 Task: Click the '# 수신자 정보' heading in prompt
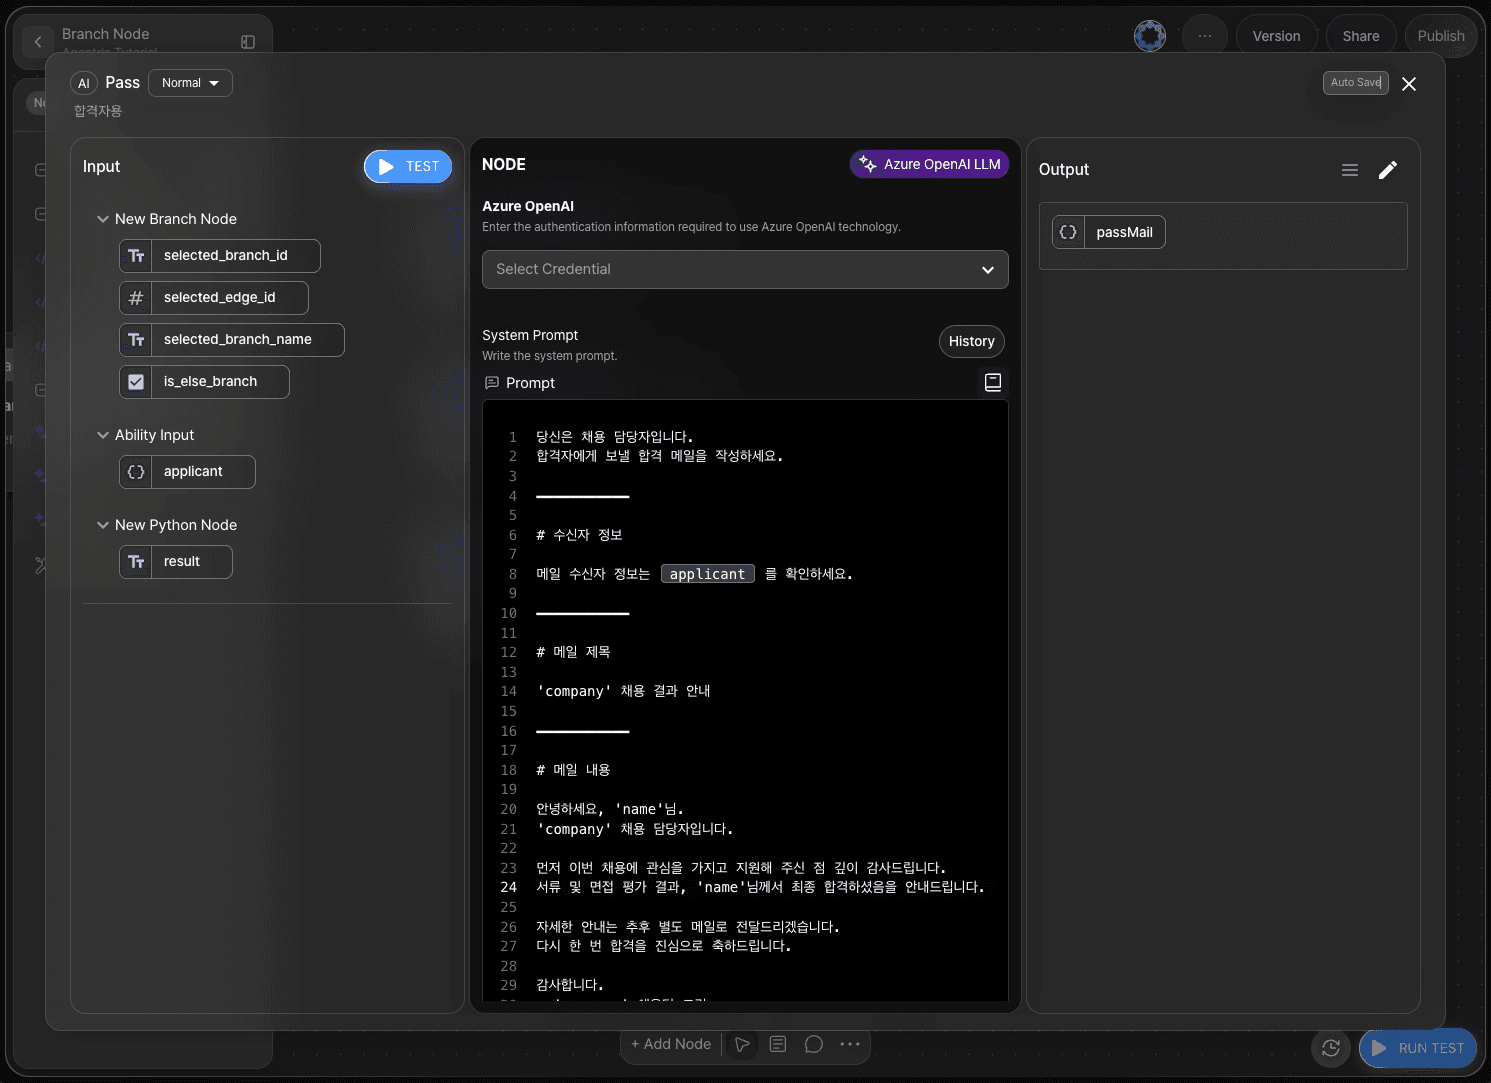[579, 535]
